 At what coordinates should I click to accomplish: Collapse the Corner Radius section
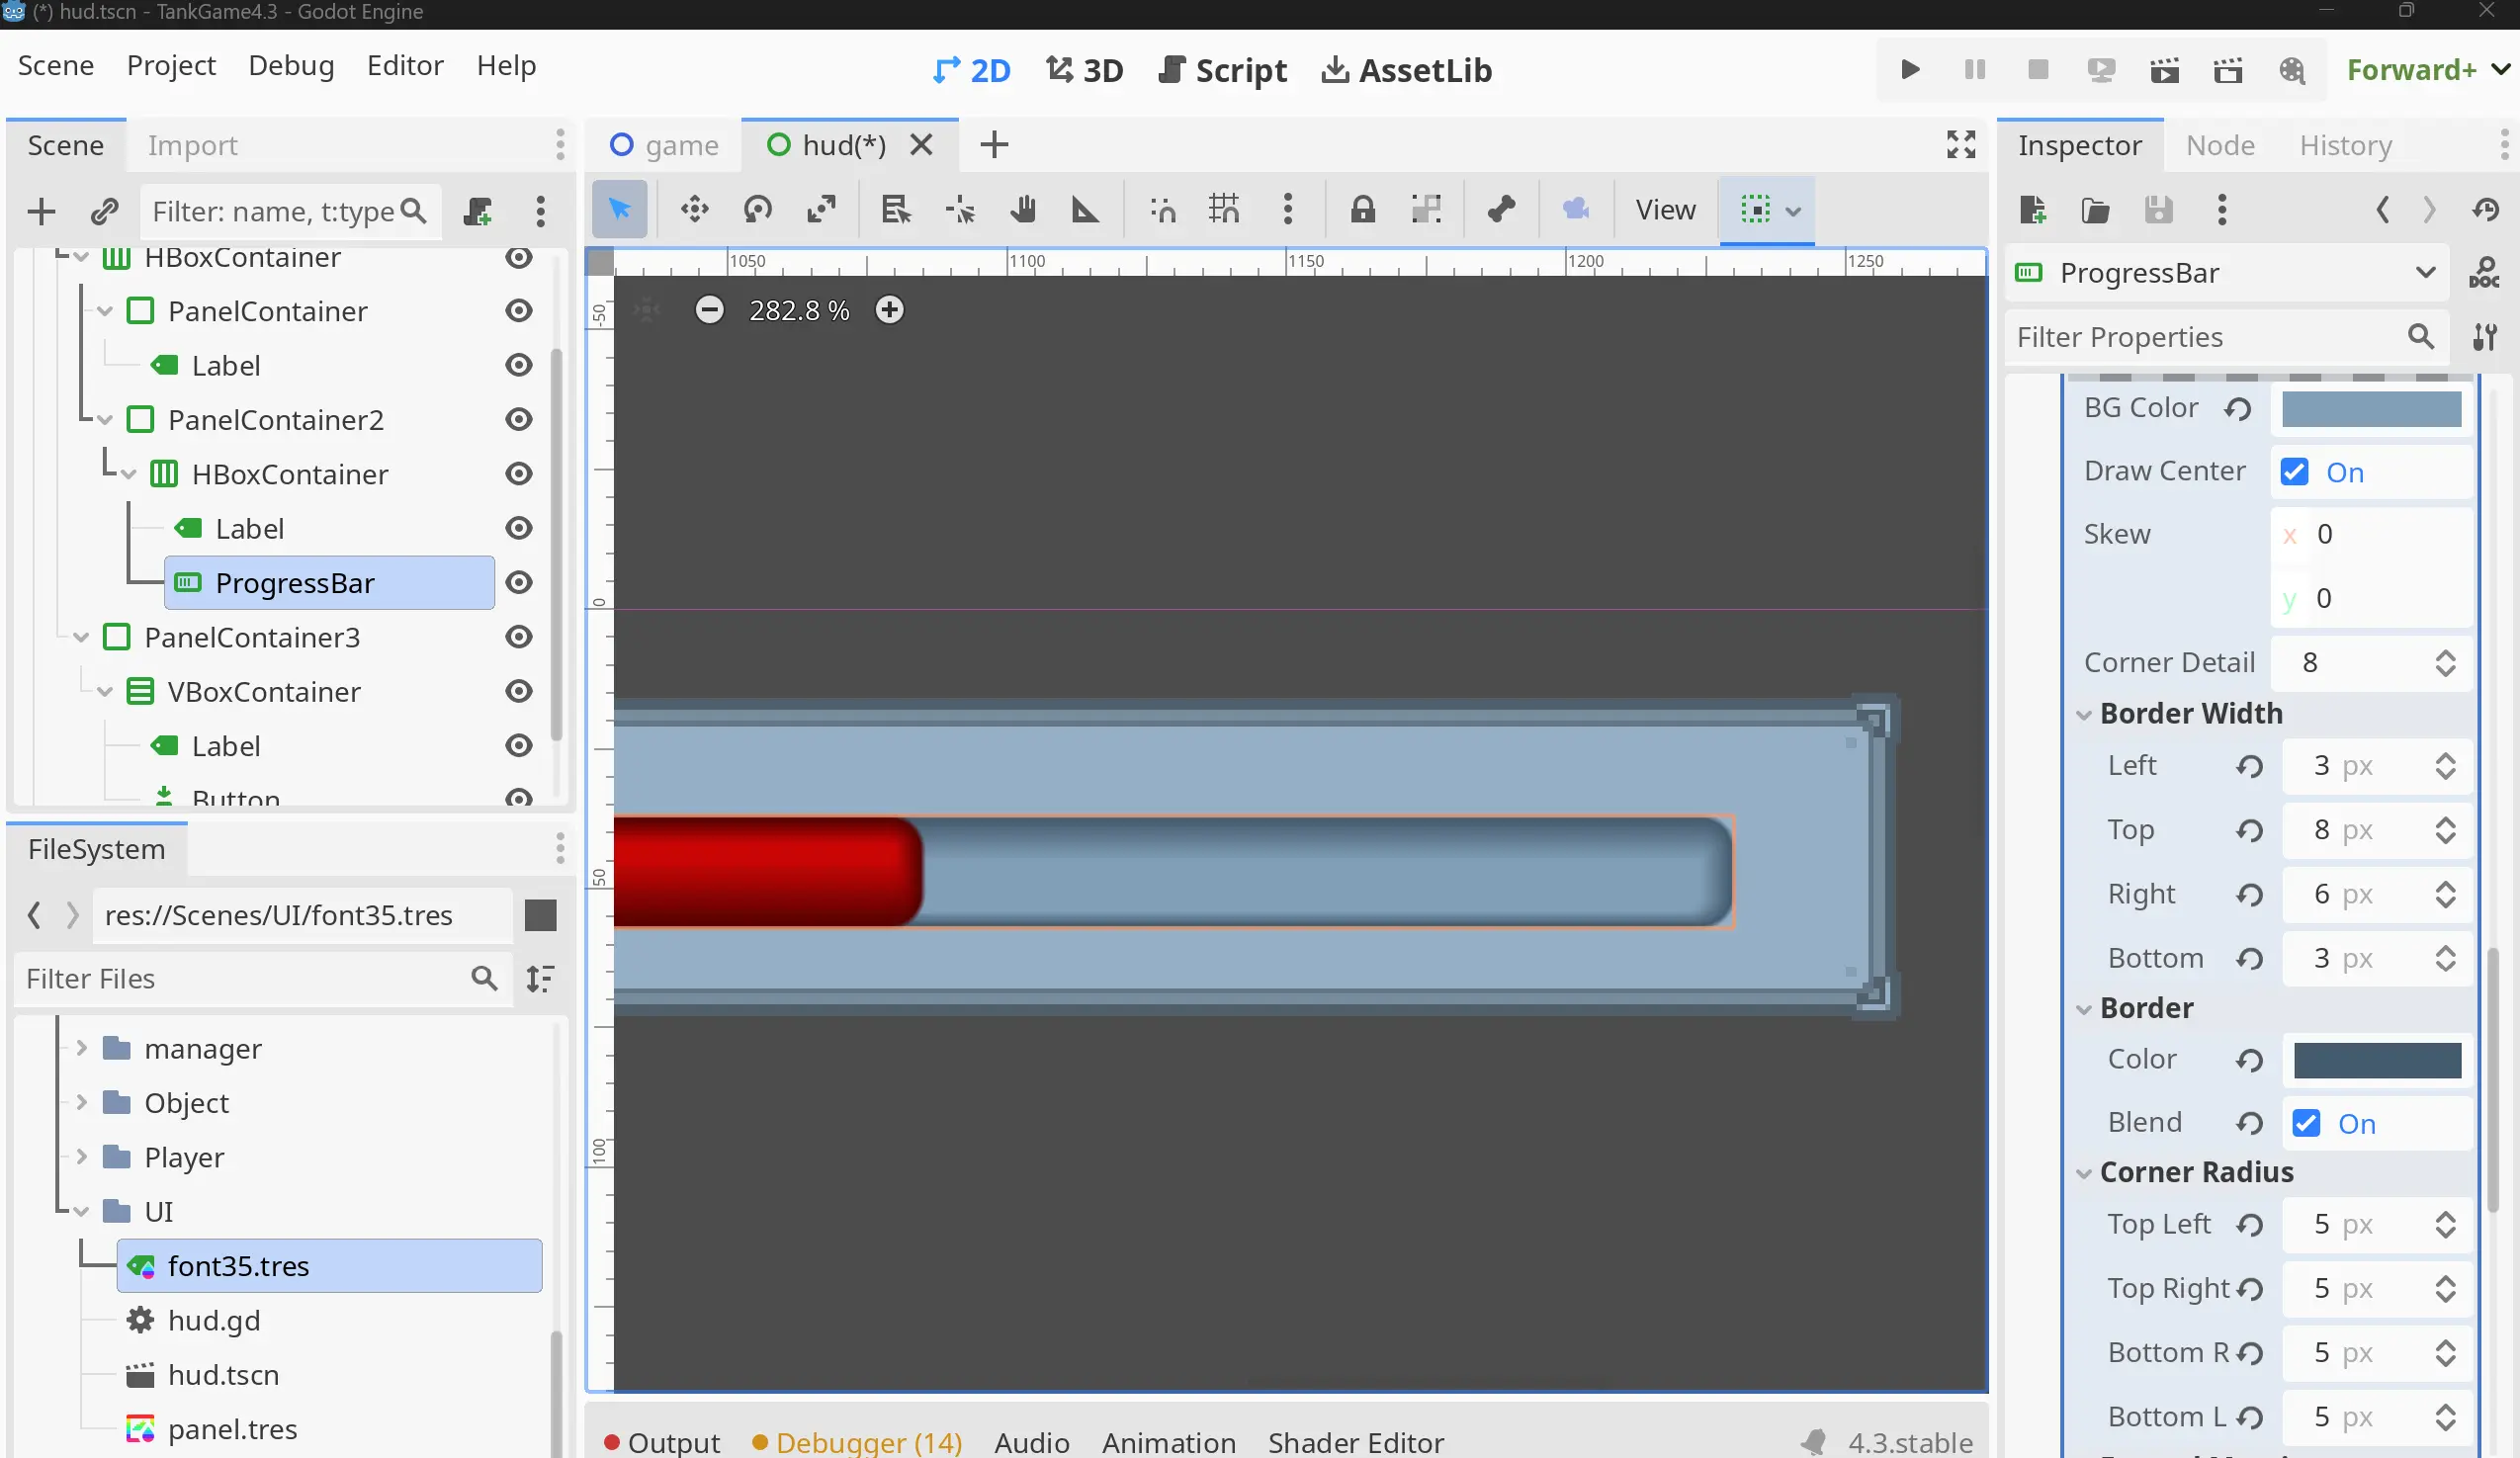coord(2084,1173)
